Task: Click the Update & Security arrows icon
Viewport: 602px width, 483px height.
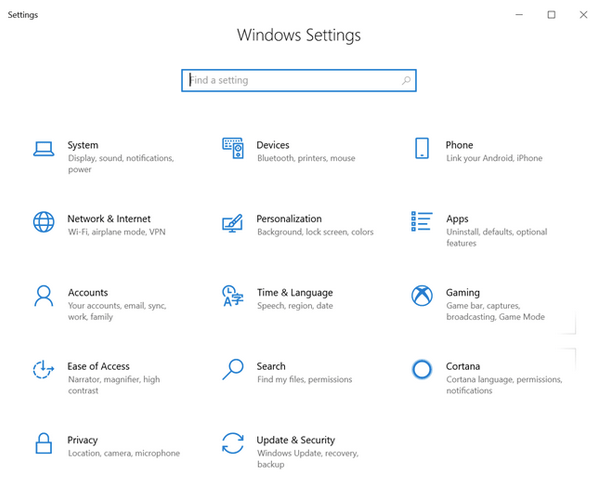Action: [x=233, y=443]
